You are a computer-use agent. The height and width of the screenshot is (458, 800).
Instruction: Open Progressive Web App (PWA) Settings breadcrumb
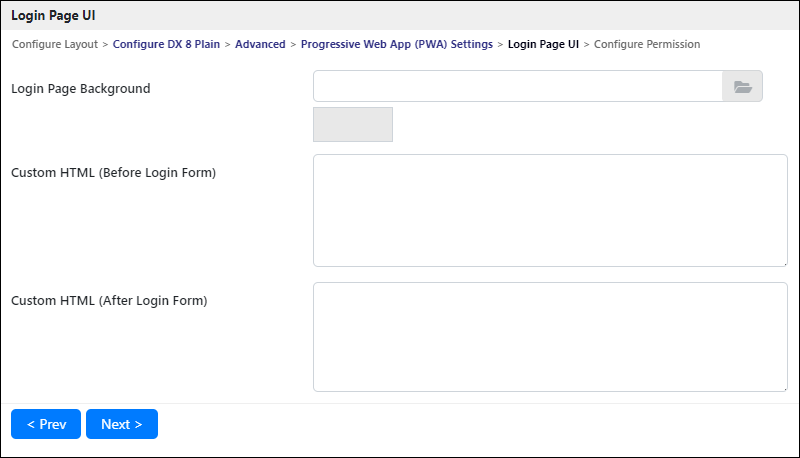(x=397, y=44)
